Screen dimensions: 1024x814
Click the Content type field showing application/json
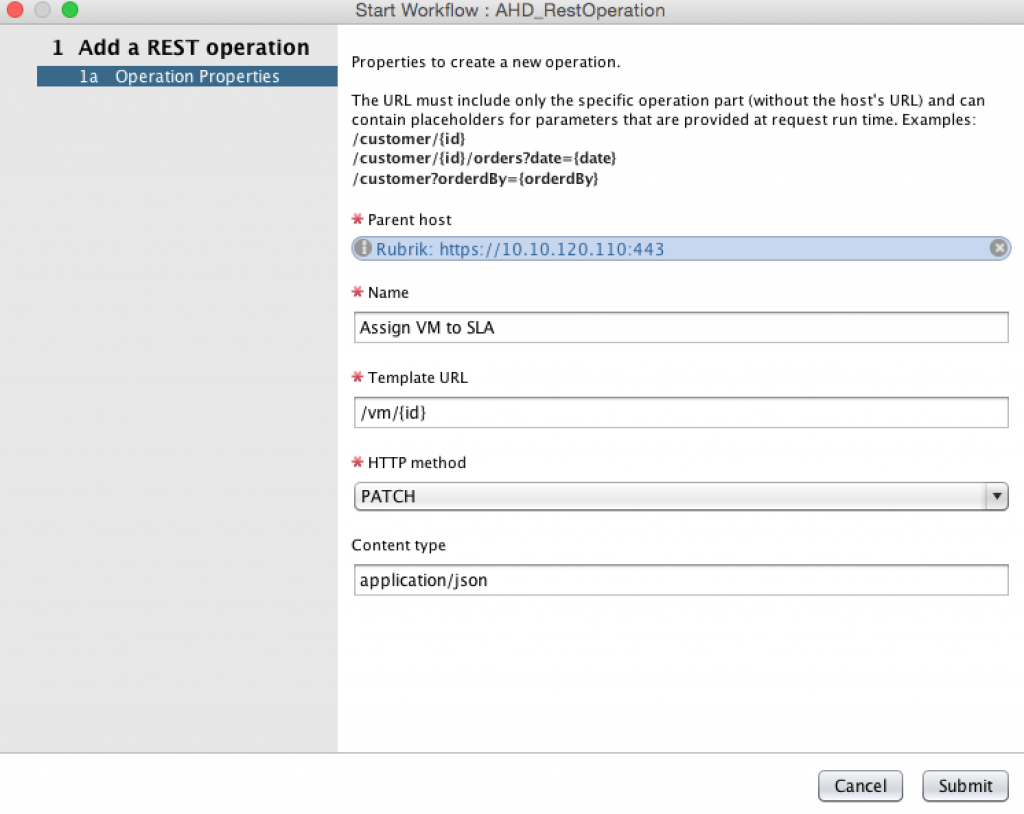coord(680,580)
